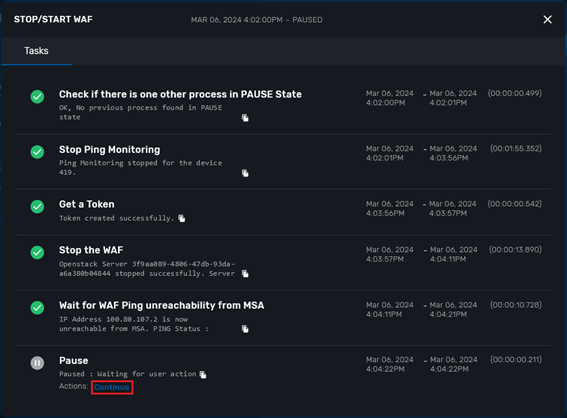Copy the PAUSE state check output
Image resolution: width=567 pixels, height=418 pixels.
[245, 118]
